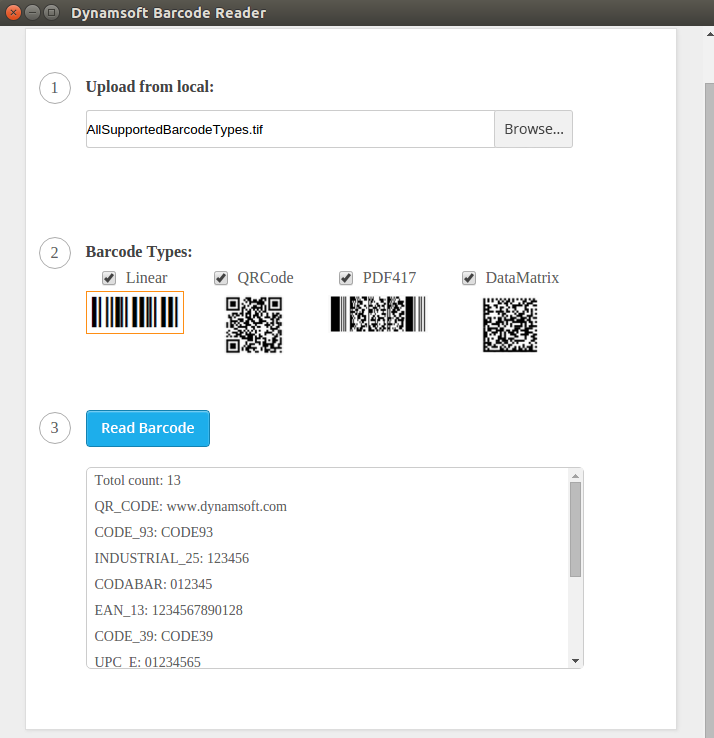Click the step 1 circle icon

click(x=55, y=87)
